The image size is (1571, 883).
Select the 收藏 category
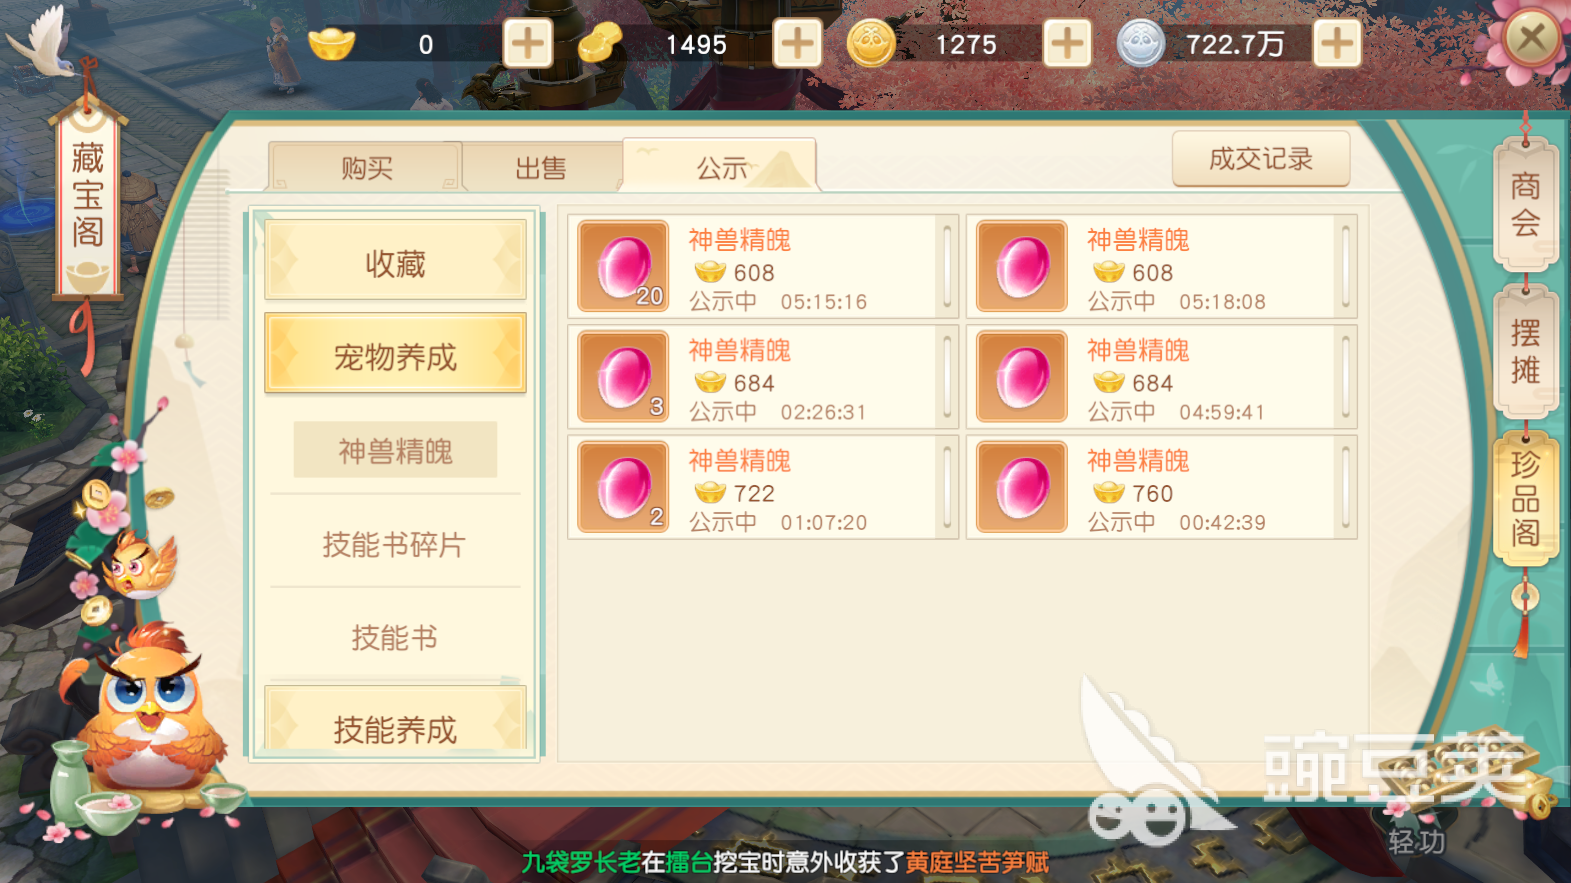tap(395, 263)
